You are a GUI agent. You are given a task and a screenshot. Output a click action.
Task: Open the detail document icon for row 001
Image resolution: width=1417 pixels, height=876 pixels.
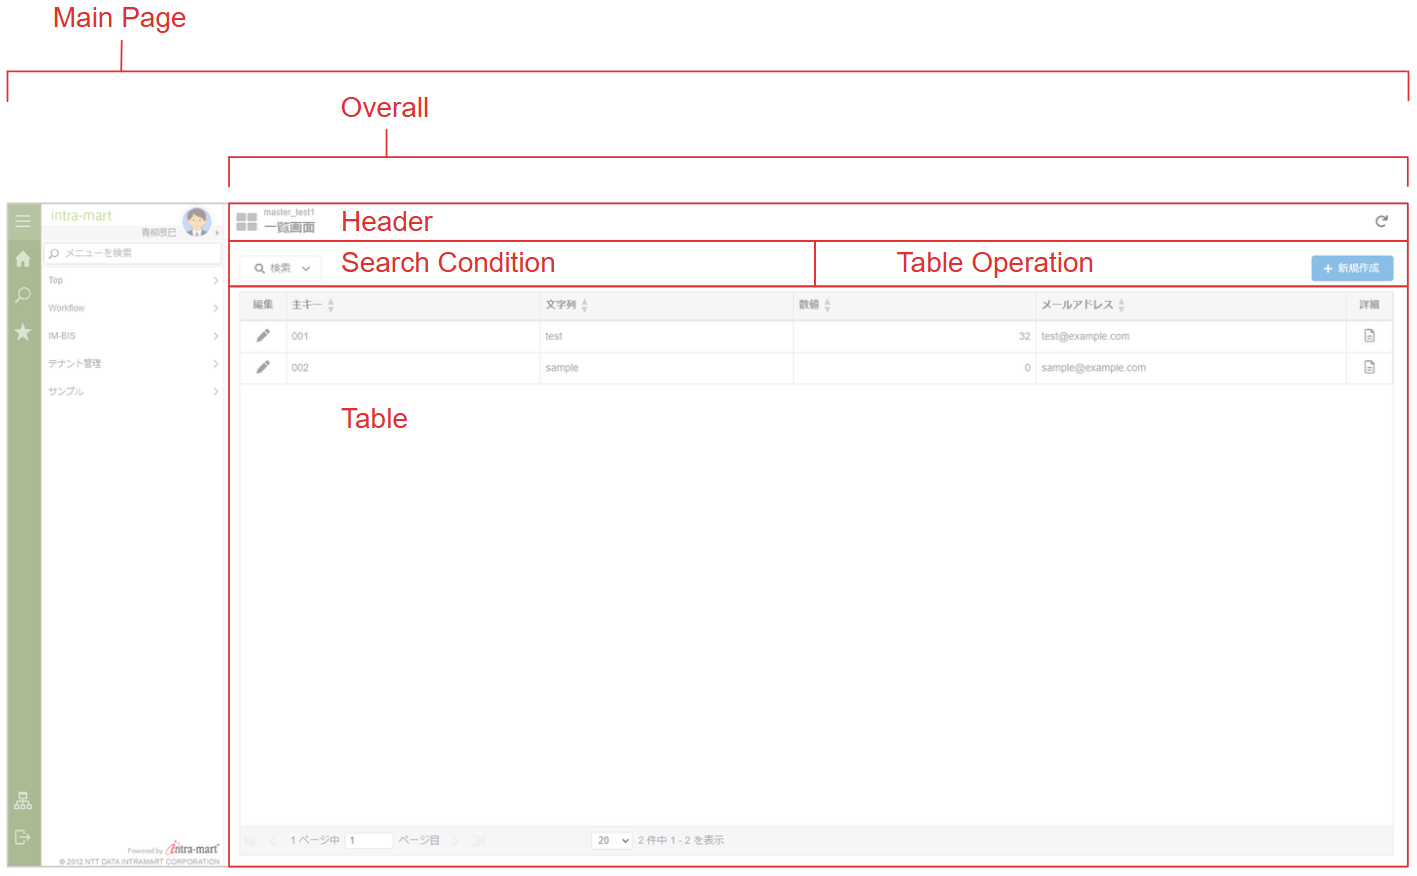[1369, 336]
